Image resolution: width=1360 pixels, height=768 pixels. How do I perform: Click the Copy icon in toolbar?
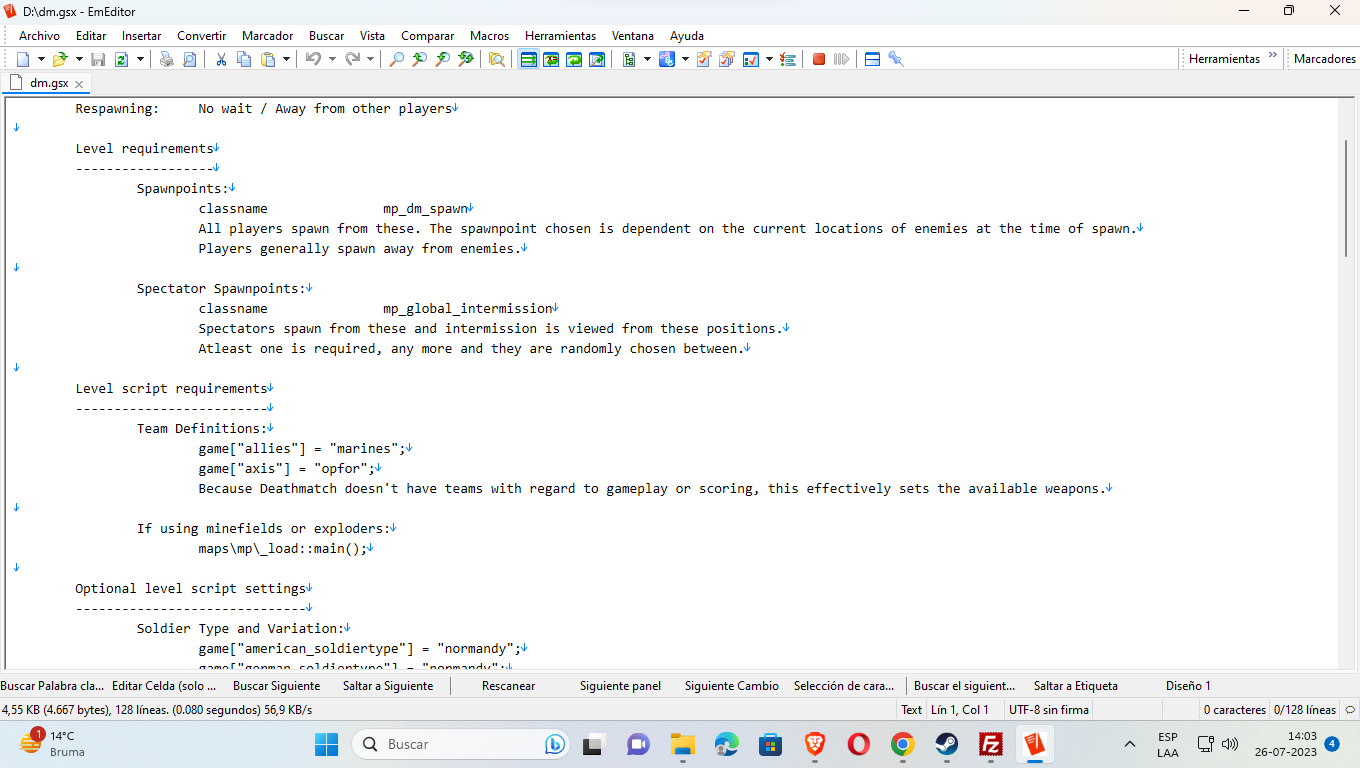click(x=244, y=59)
